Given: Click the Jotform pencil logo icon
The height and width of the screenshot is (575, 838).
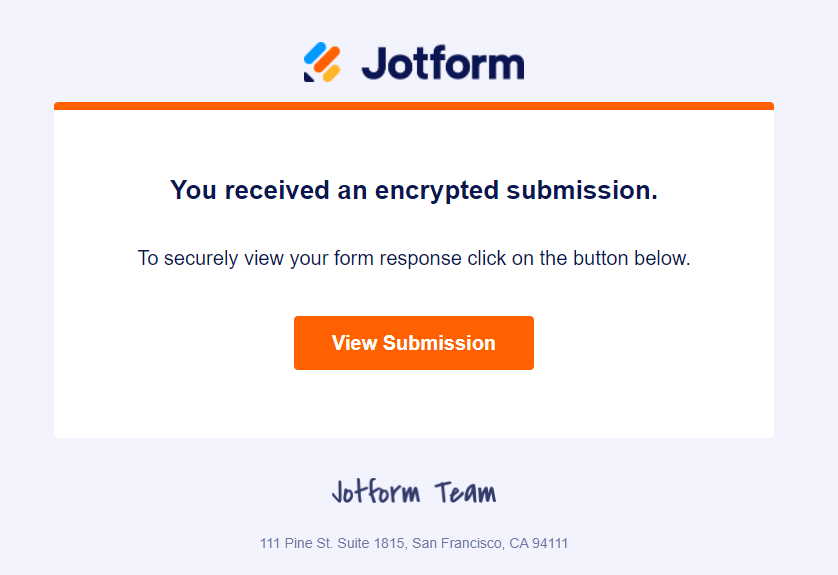Looking at the screenshot, I should click(x=323, y=62).
